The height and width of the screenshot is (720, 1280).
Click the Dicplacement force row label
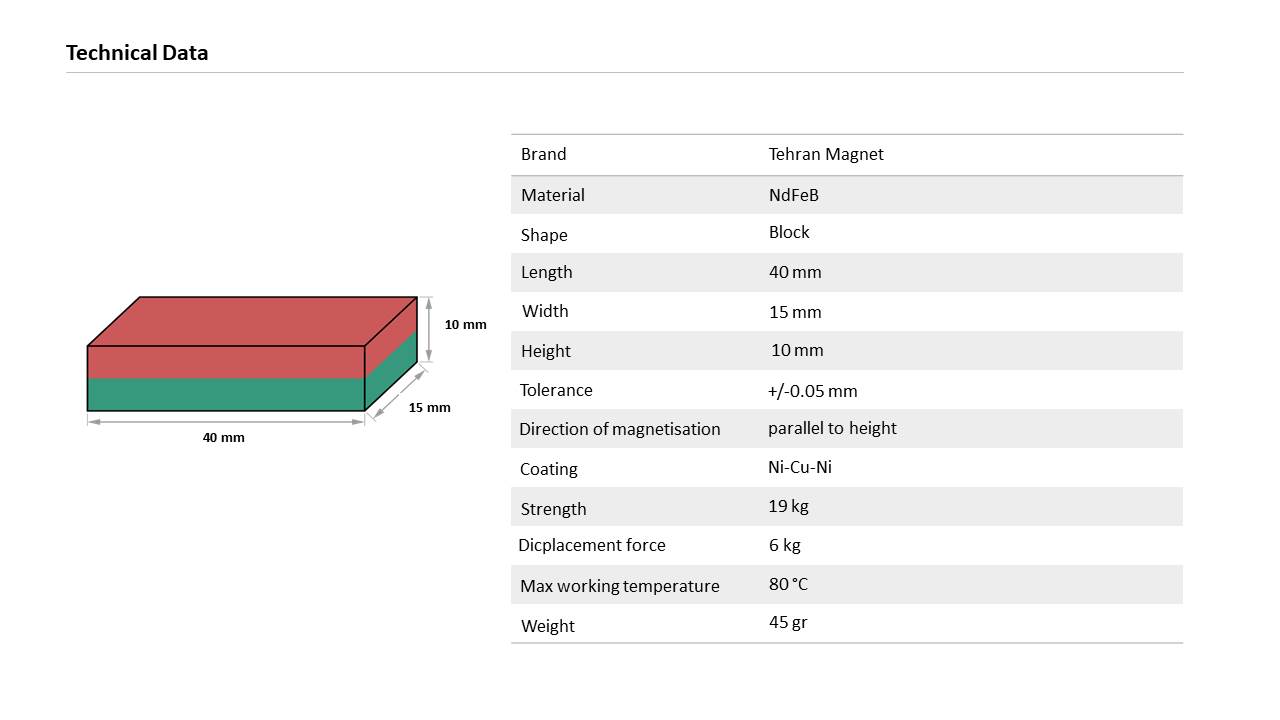tap(592, 545)
